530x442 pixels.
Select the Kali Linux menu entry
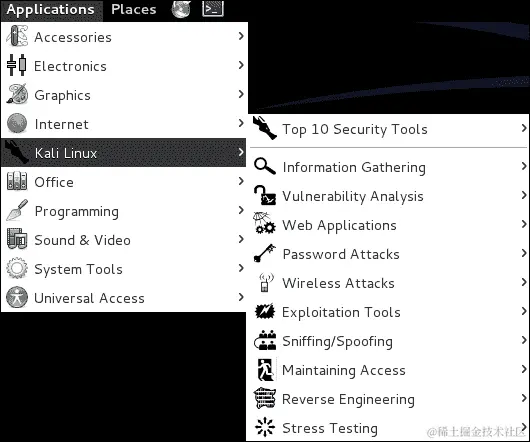[123, 152]
